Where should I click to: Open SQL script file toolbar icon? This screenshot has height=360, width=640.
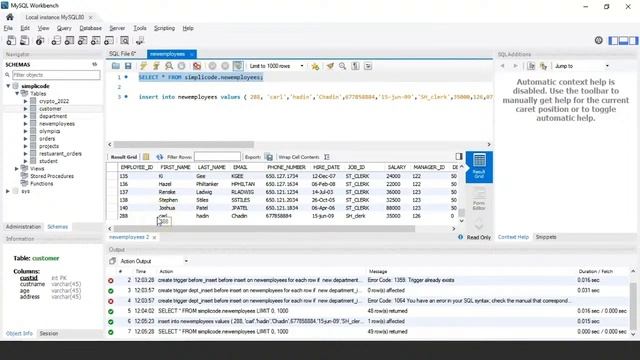click(x=24, y=40)
